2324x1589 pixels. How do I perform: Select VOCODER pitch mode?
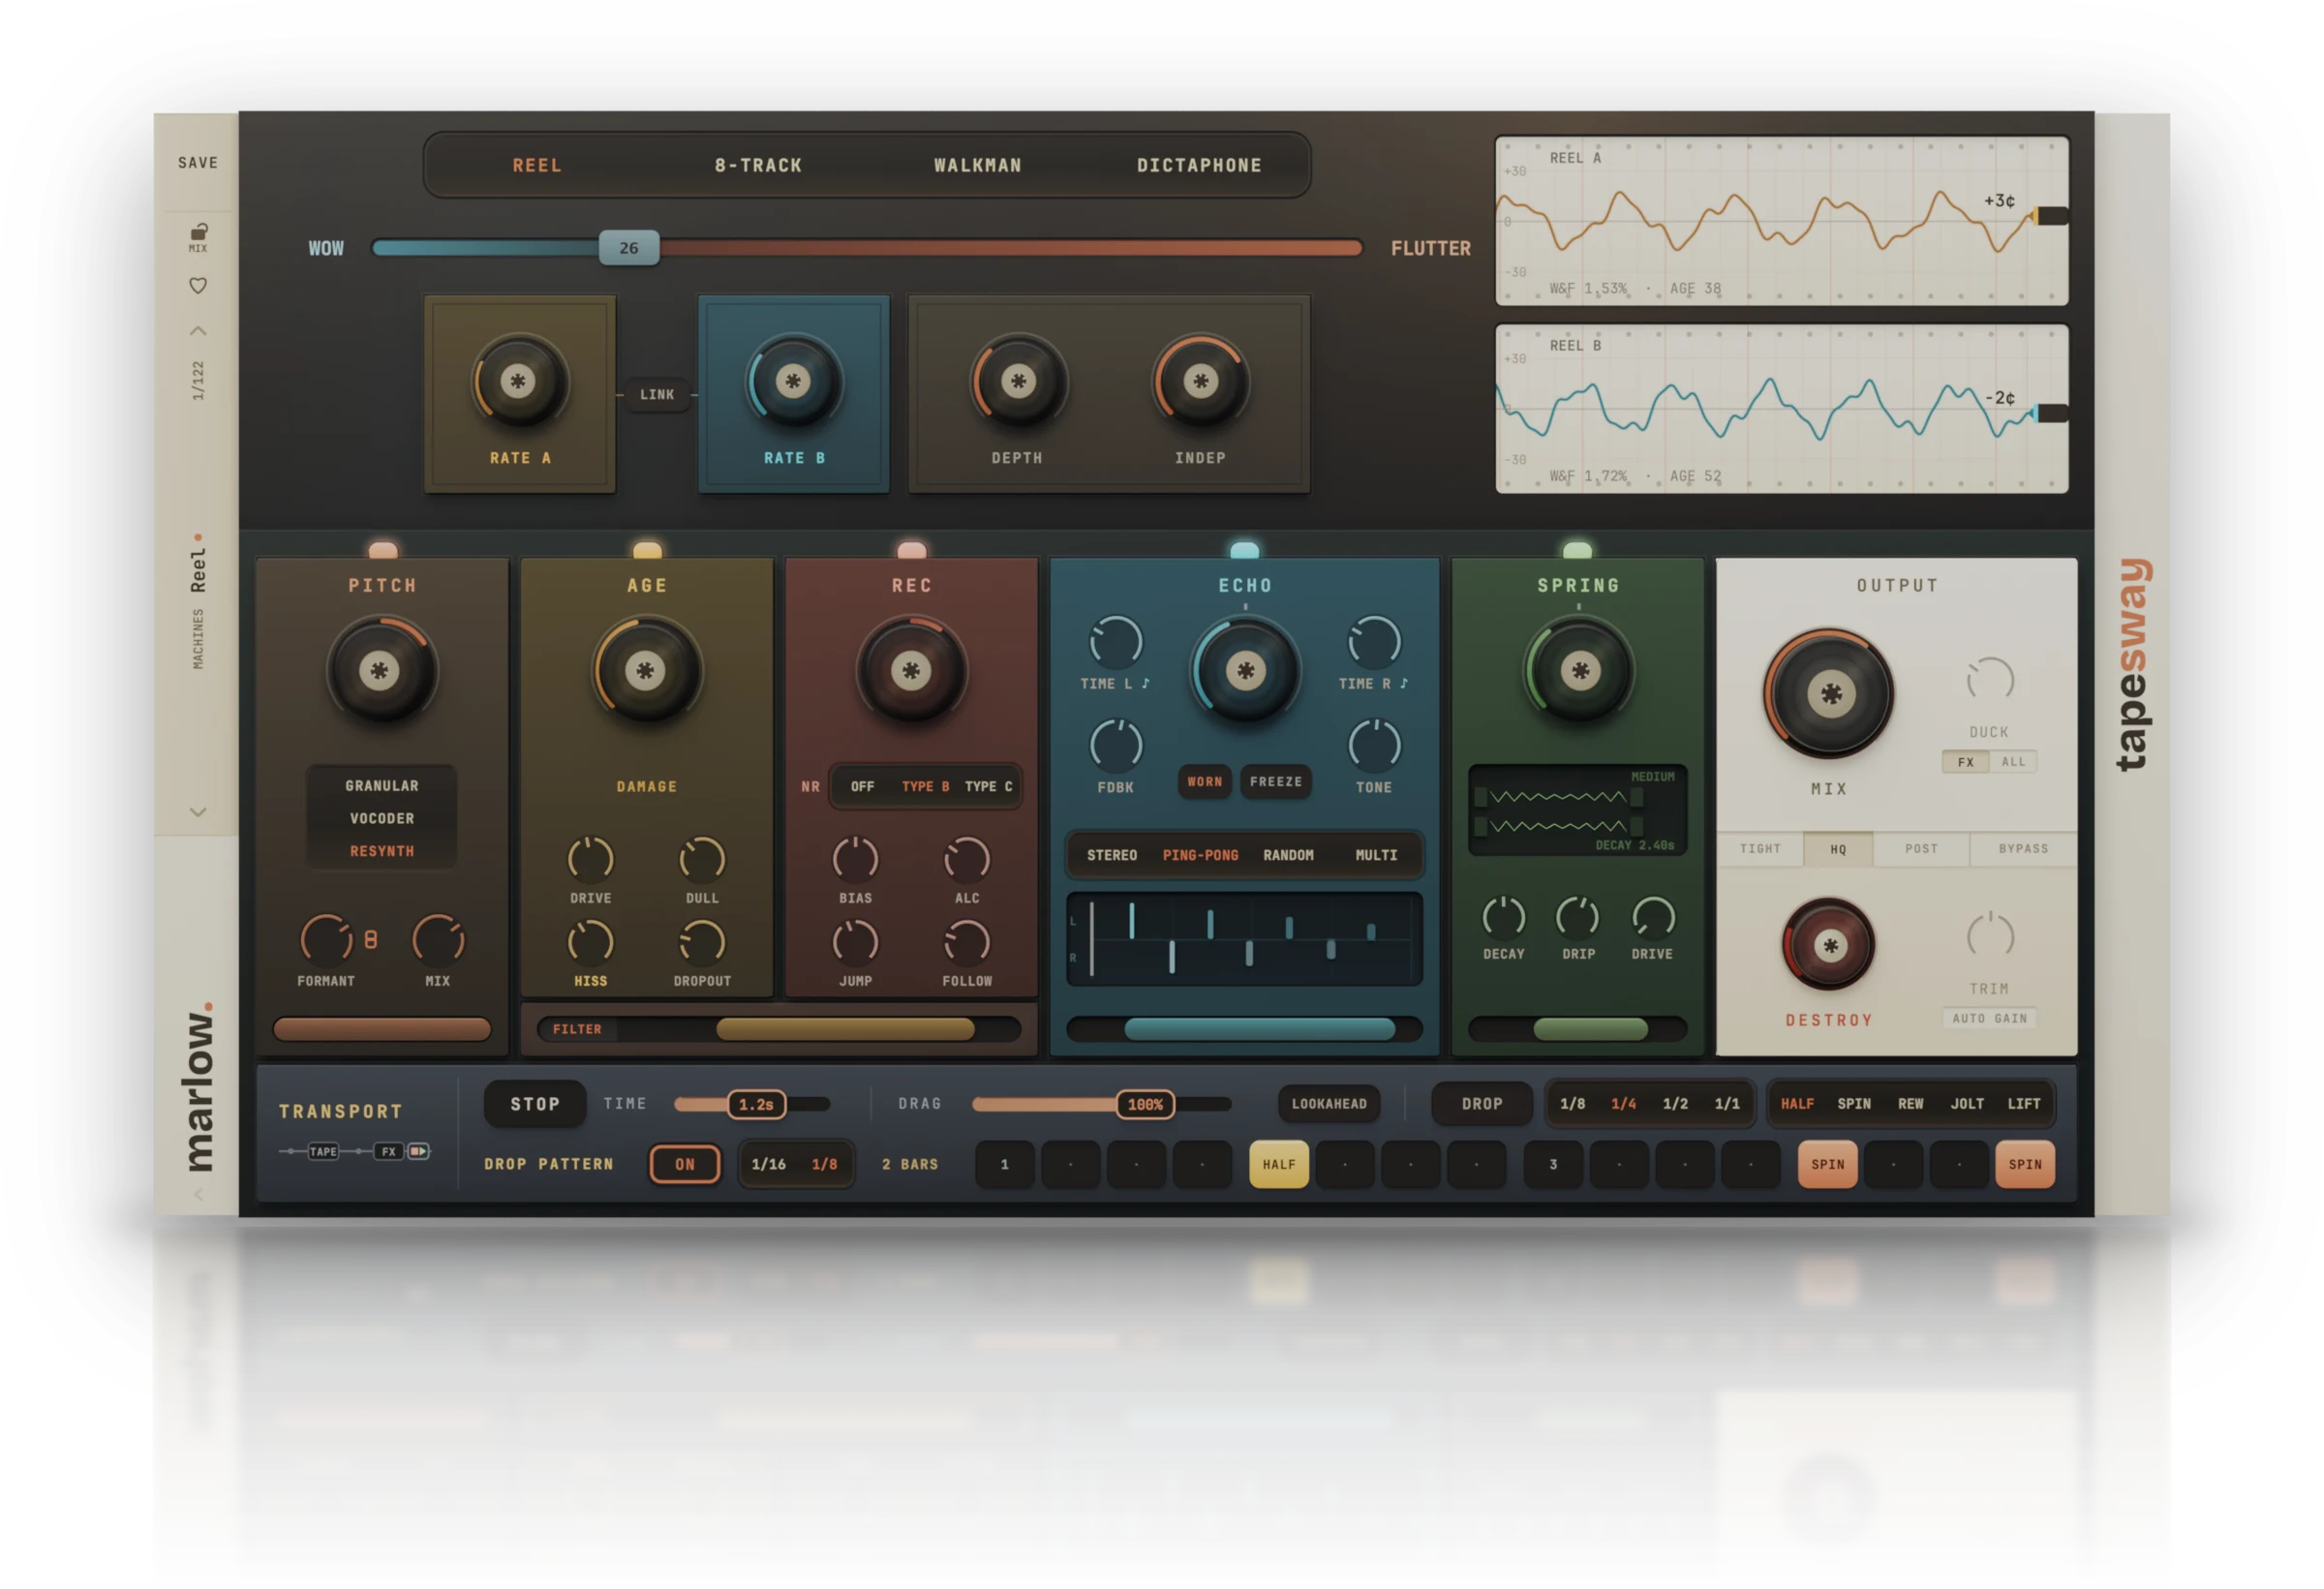click(x=382, y=819)
